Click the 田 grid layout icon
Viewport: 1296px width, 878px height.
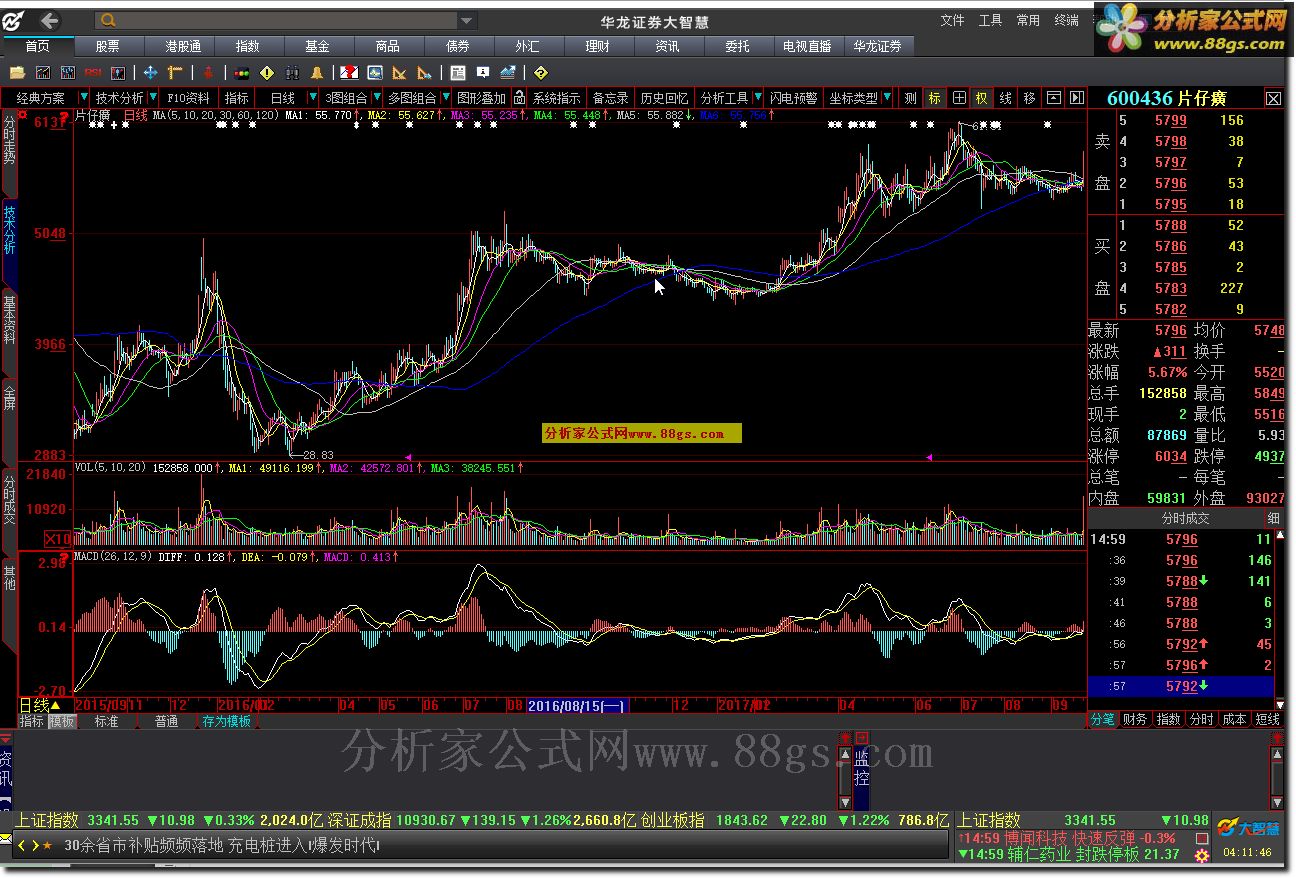click(959, 98)
